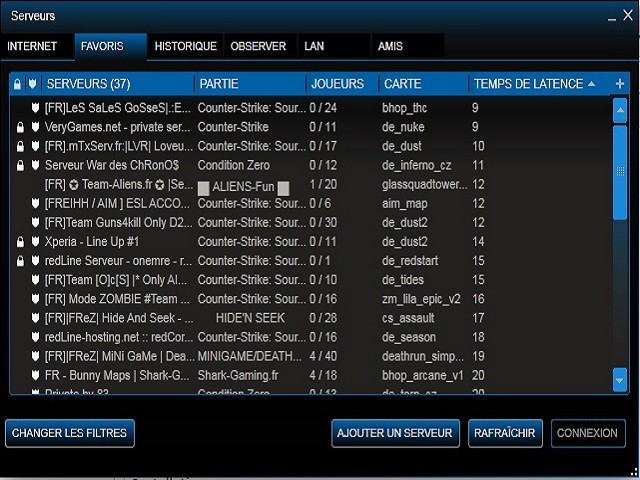Click lock icon beside VeryGames.net private server
This screenshot has width=640, height=480.
[20, 127]
